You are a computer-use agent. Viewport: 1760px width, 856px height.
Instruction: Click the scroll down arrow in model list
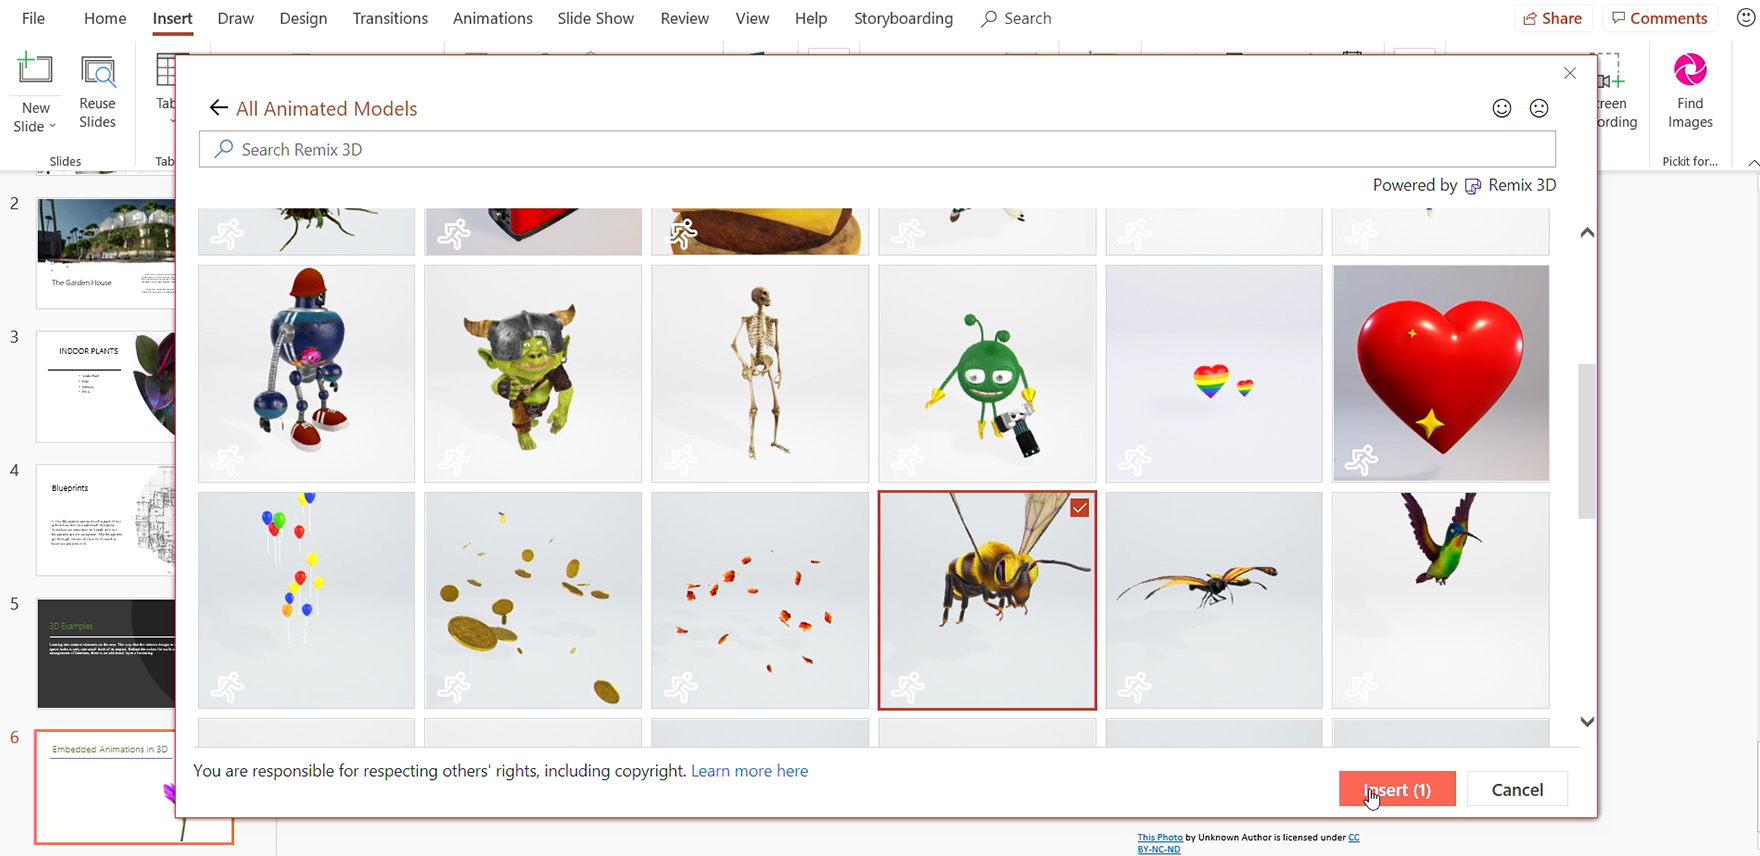pos(1587,721)
